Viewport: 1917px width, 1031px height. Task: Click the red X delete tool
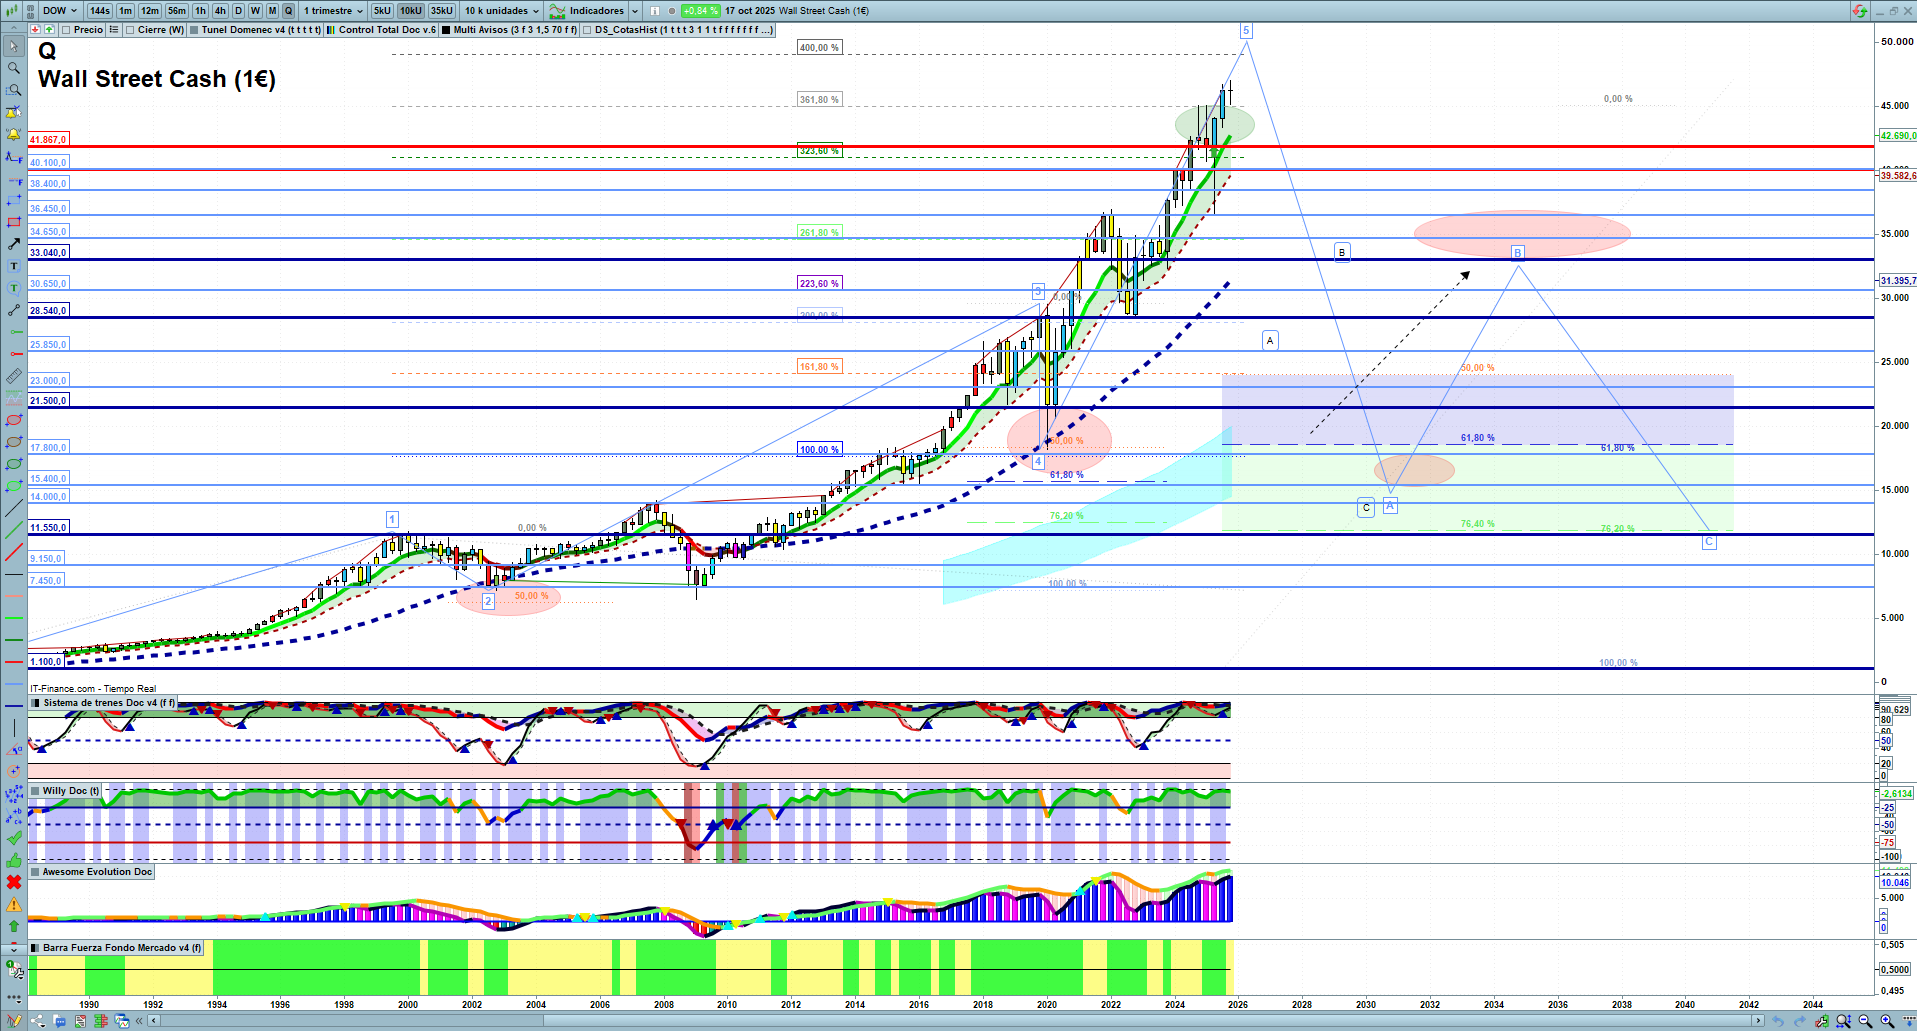13,882
